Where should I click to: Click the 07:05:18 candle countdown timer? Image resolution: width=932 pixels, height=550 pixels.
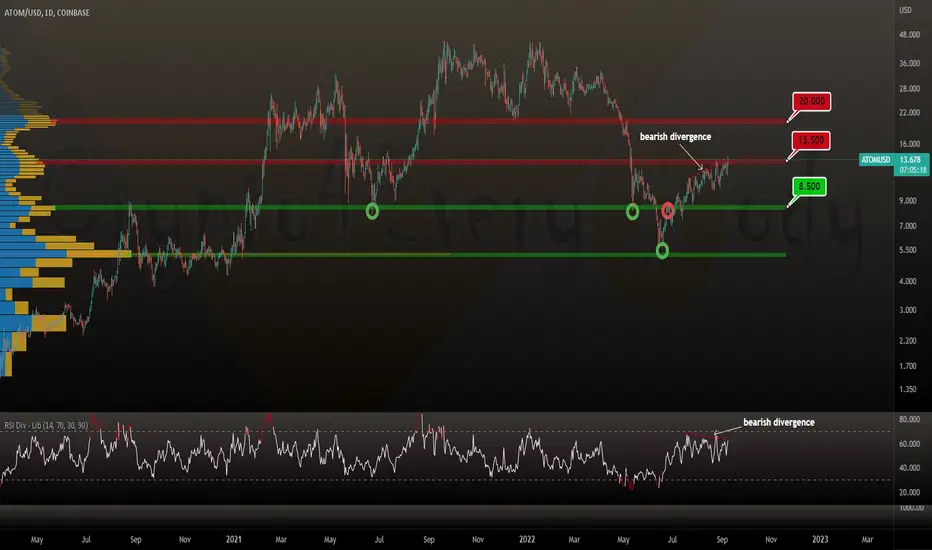click(912, 170)
